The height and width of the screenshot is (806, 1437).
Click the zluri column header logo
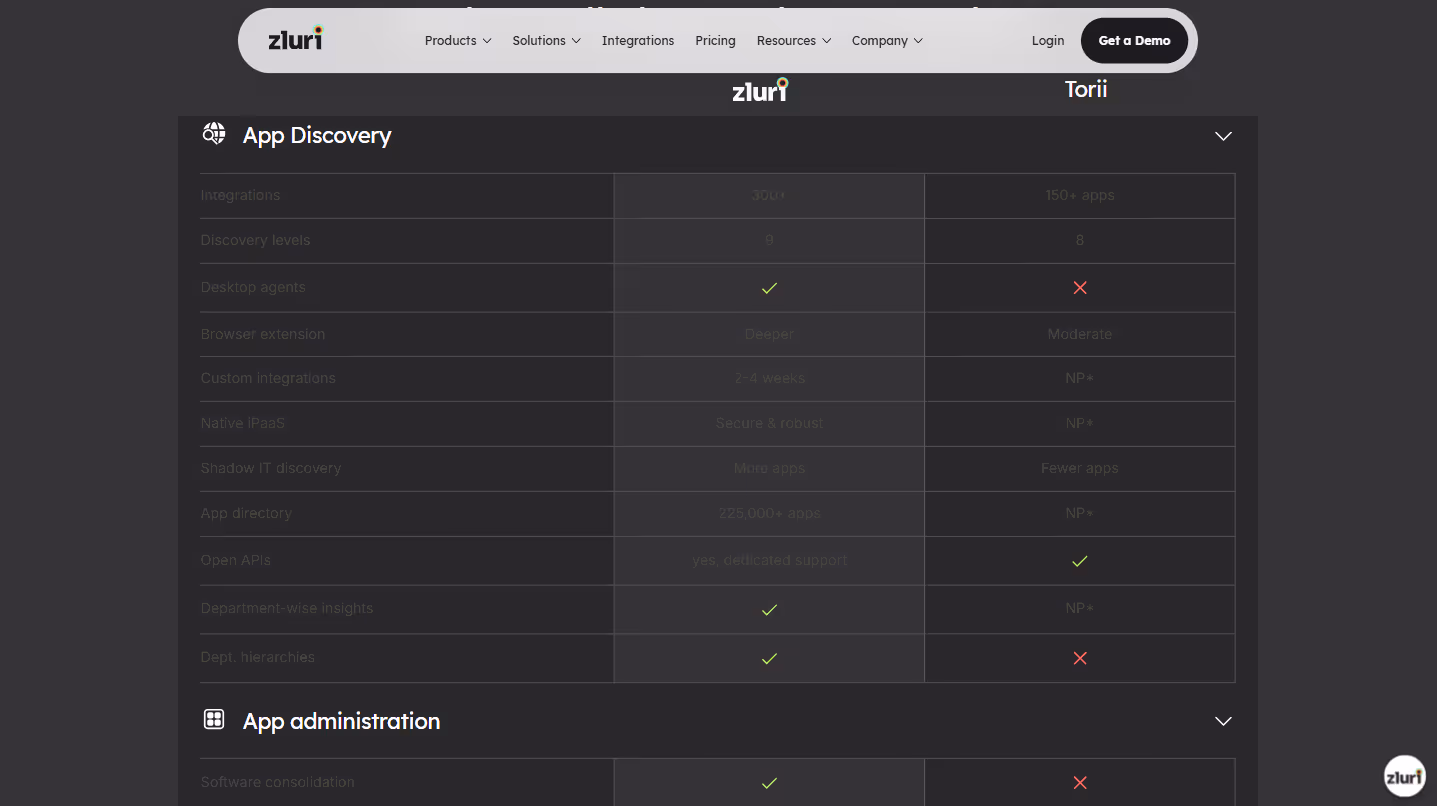tap(760, 90)
